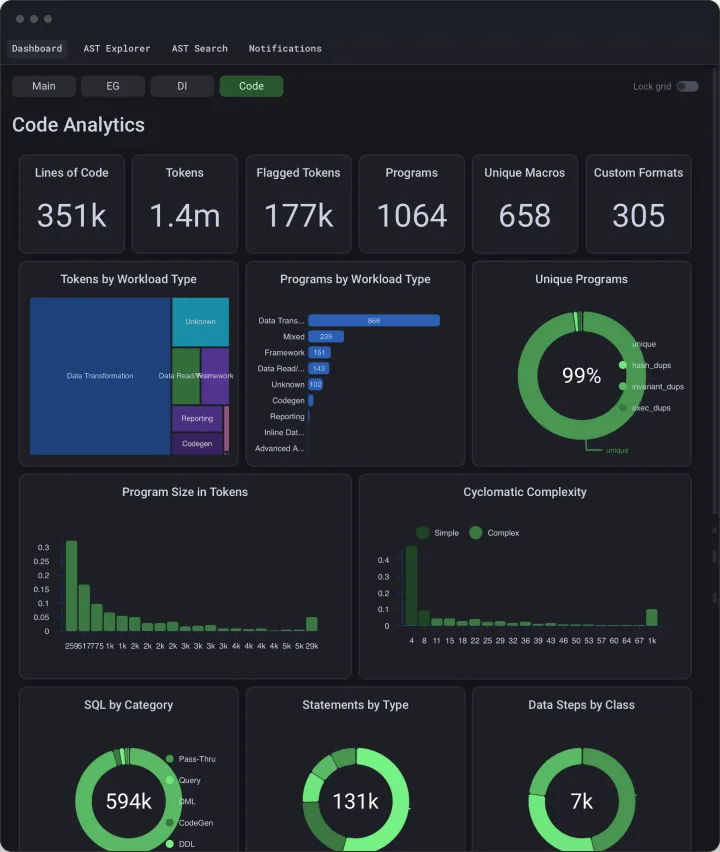Select the EG dashboard button

(112, 86)
